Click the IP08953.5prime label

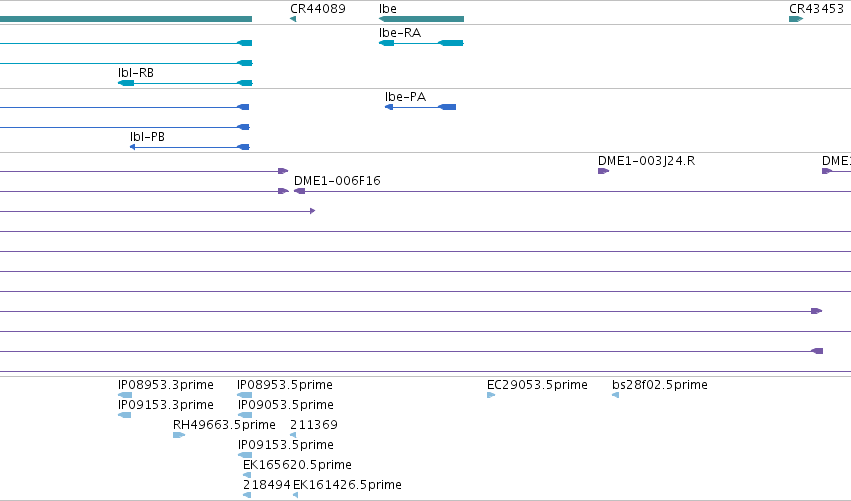click(285, 385)
